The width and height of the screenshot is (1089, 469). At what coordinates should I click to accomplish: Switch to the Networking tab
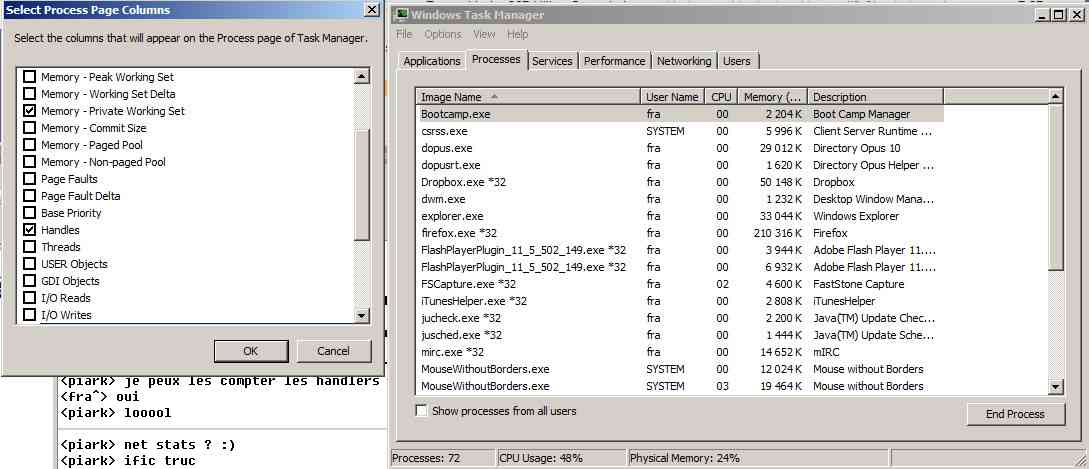684,61
